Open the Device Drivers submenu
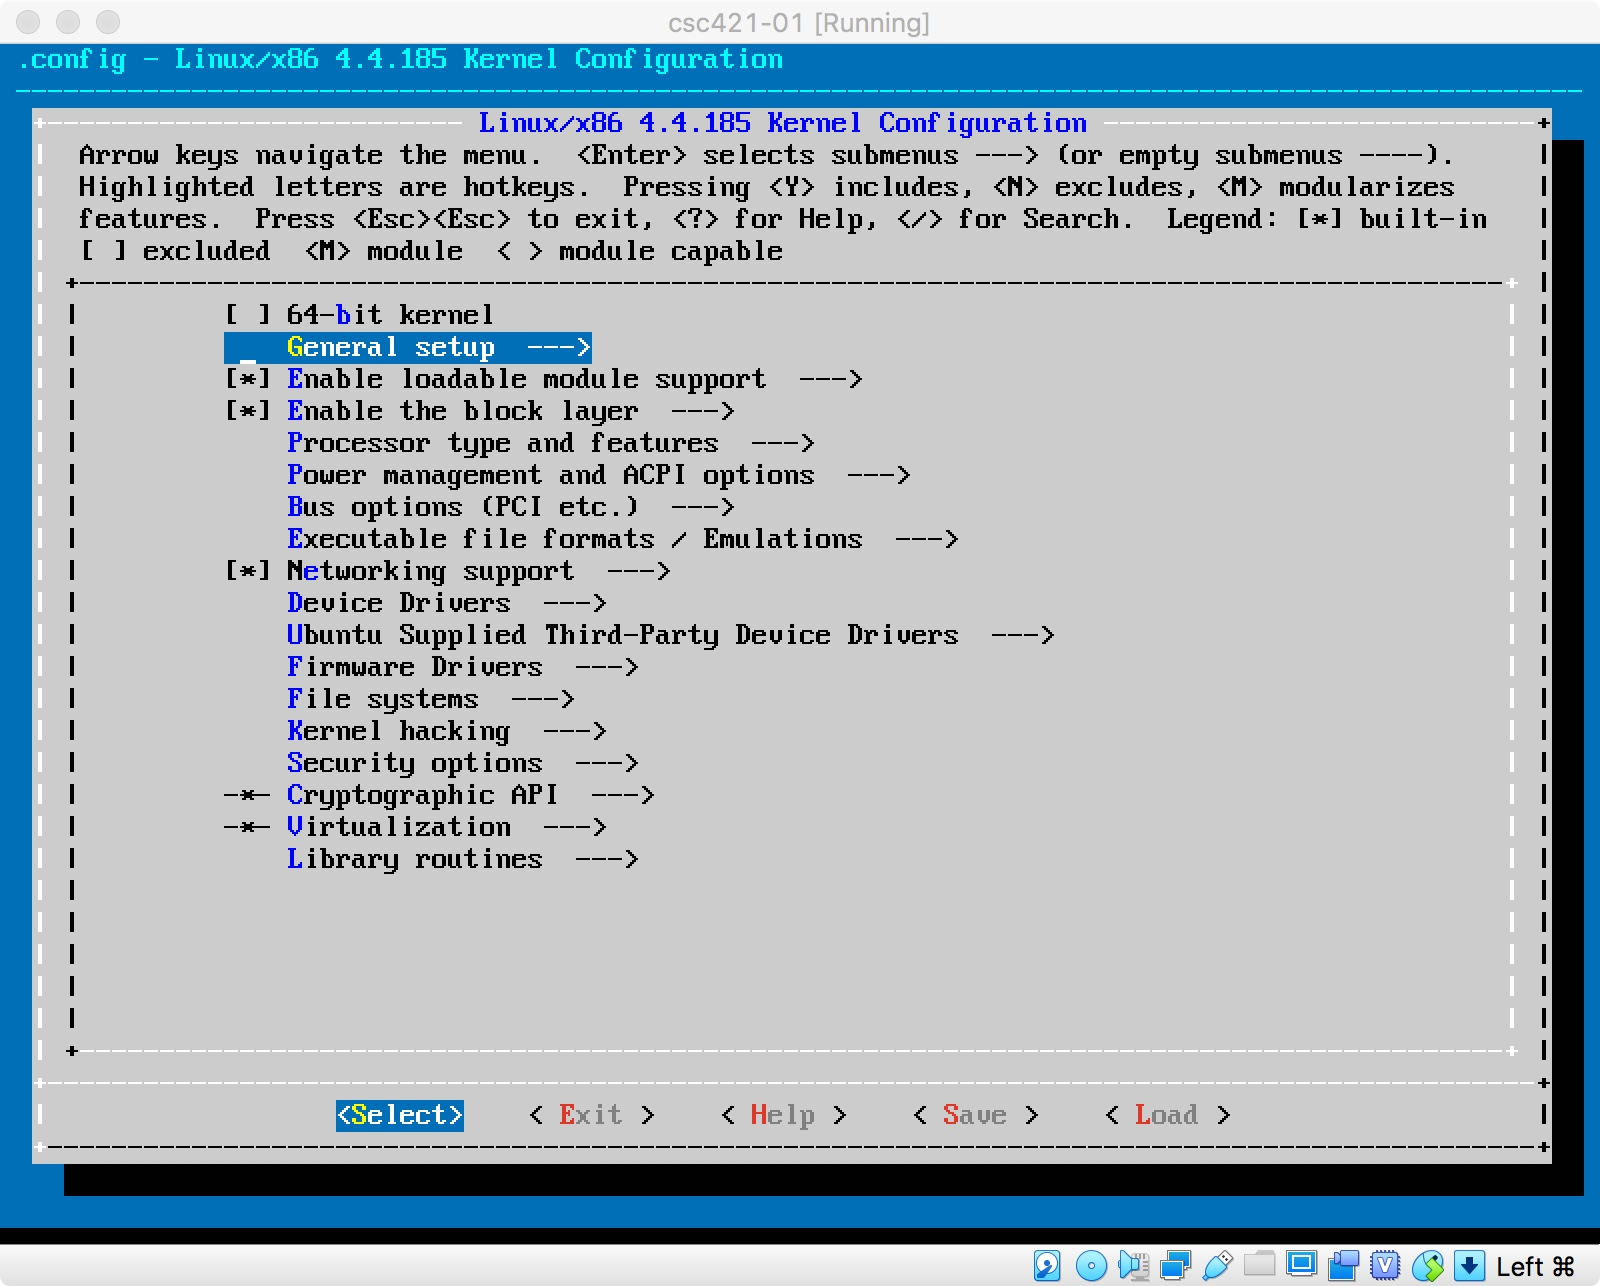 pyautogui.click(x=446, y=603)
